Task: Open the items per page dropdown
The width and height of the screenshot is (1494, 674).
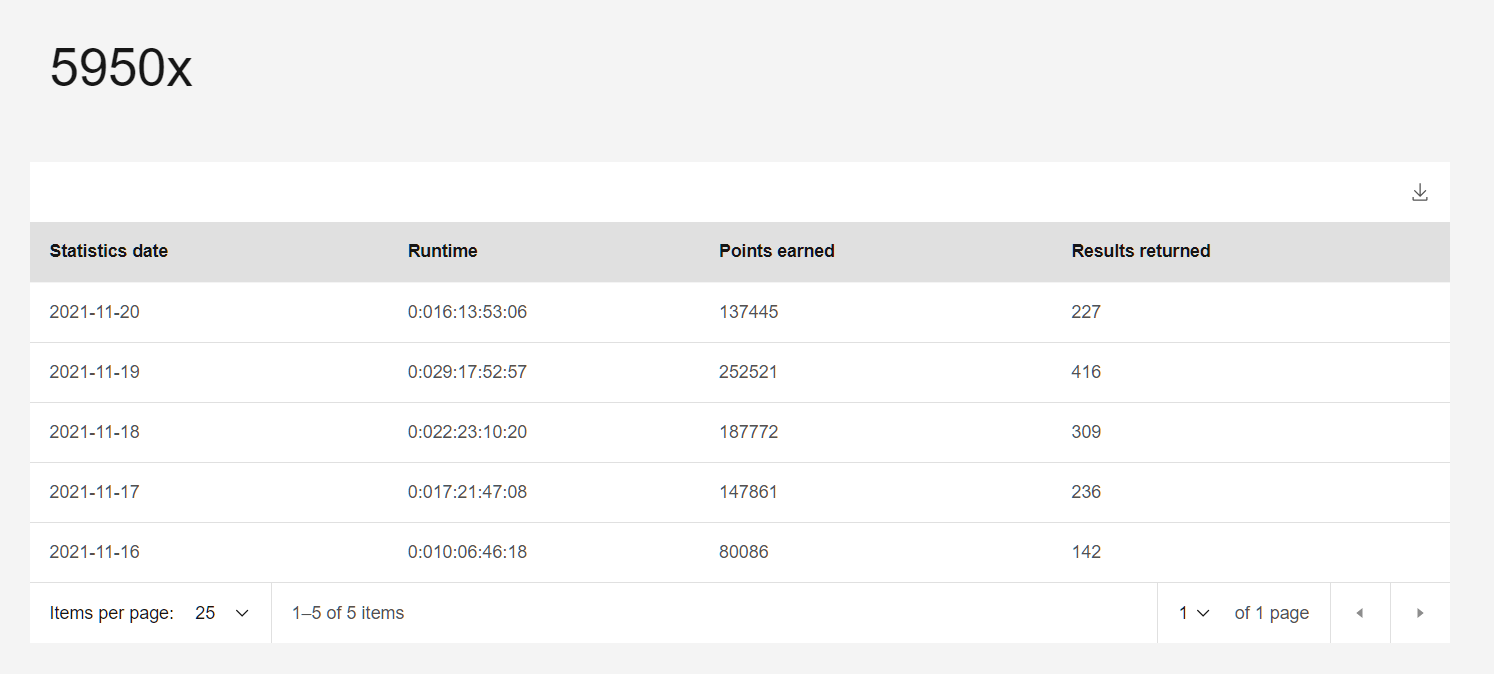Action: pyautogui.click(x=222, y=613)
